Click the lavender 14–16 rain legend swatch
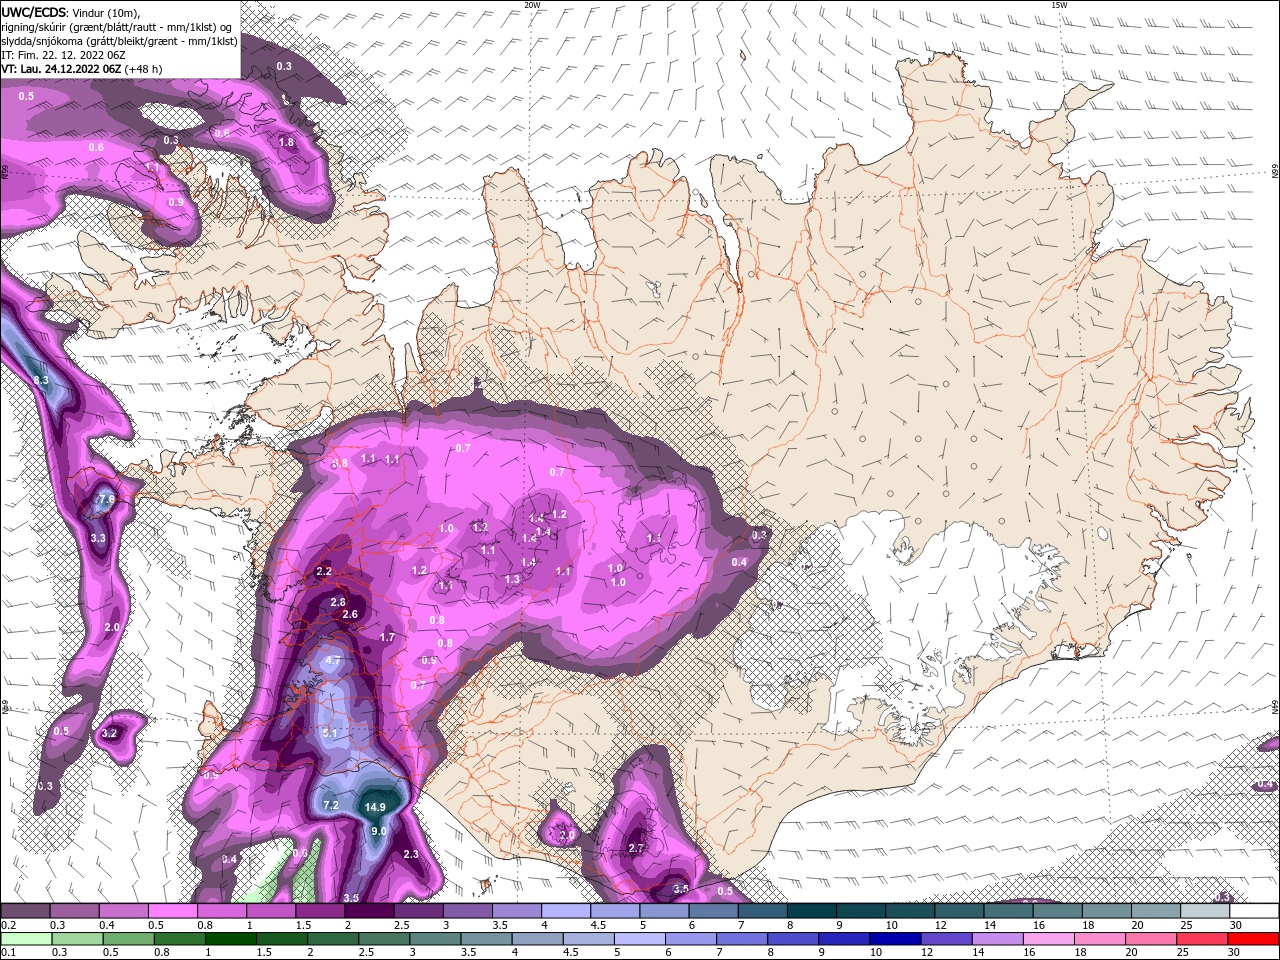Image resolution: width=1280 pixels, height=960 pixels. (x=996, y=938)
